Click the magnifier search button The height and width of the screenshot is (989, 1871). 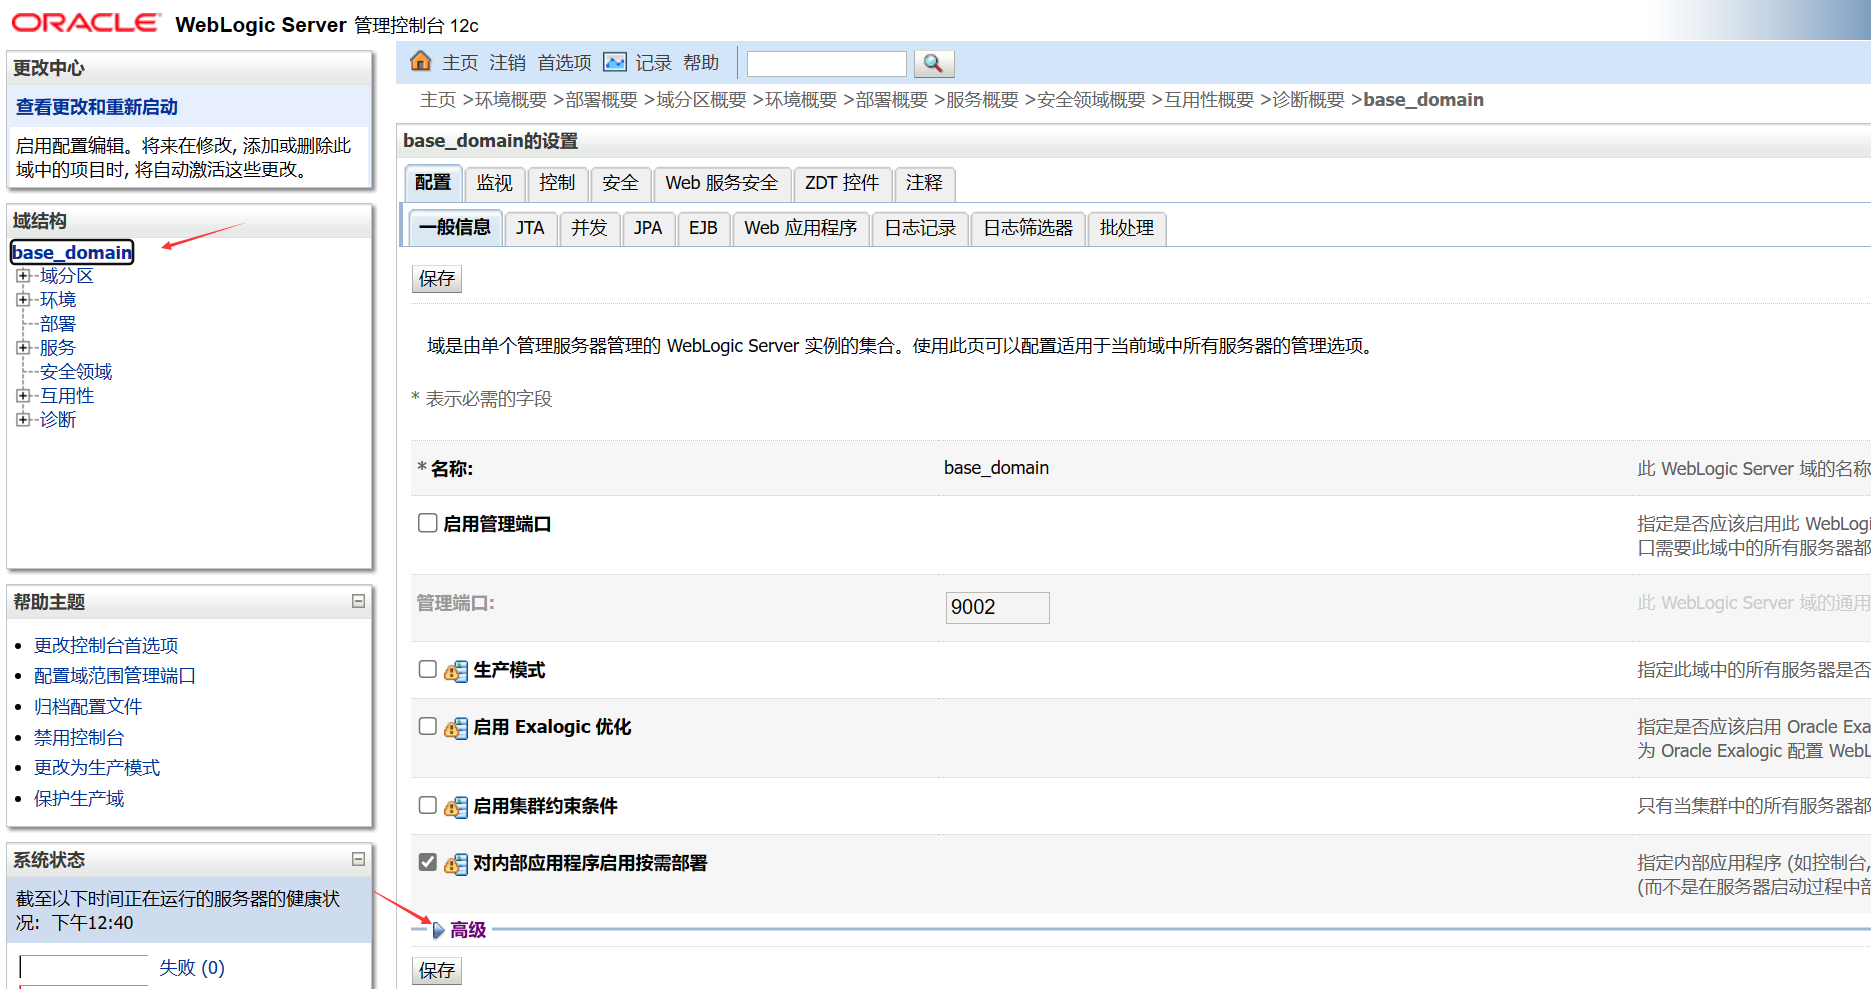tap(933, 63)
